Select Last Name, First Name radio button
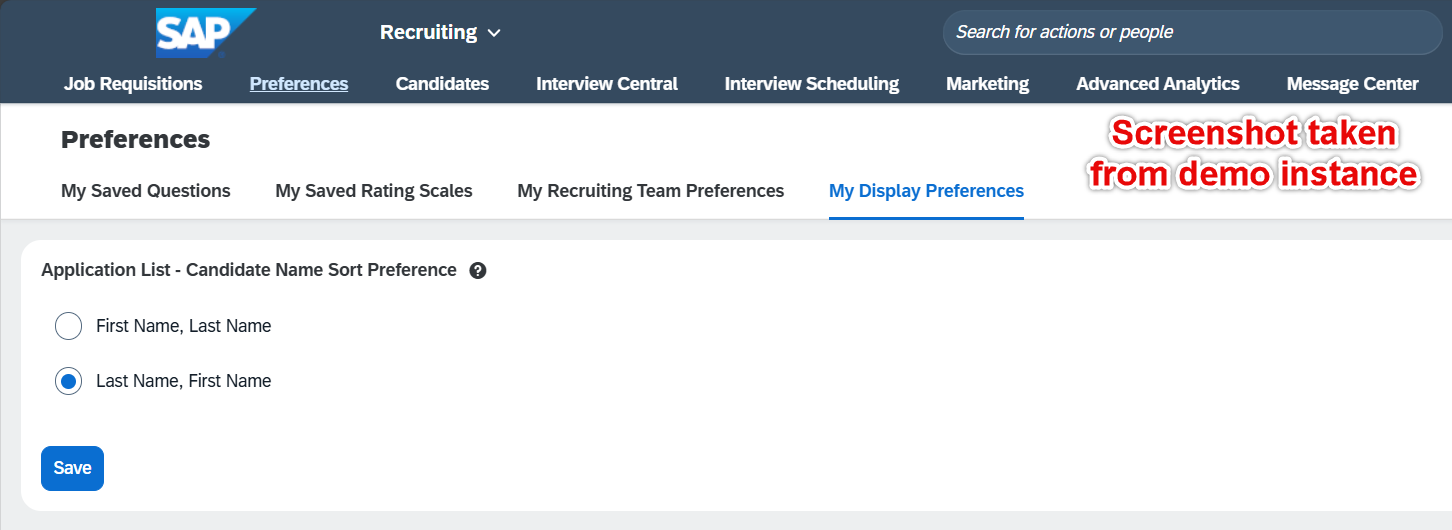The height and width of the screenshot is (530, 1452). [68, 381]
